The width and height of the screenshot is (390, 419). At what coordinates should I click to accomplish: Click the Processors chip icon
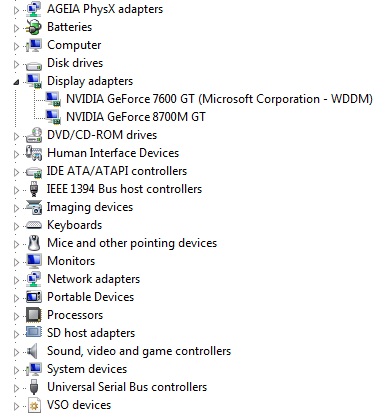pyautogui.click(x=34, y=315)
